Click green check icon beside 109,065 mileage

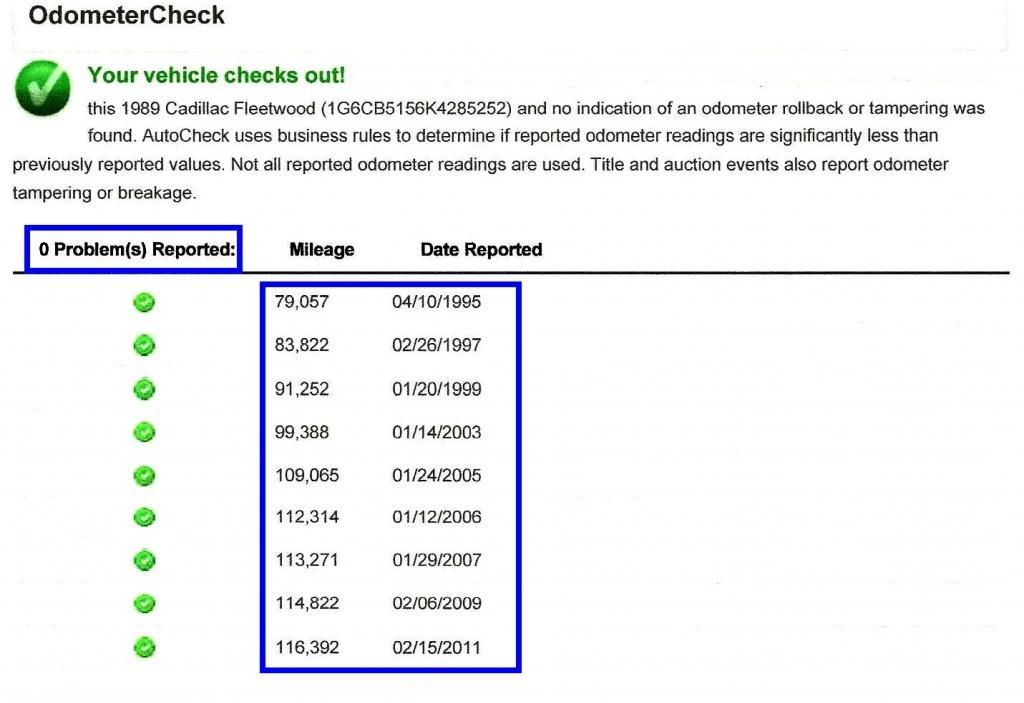[144, 476]
